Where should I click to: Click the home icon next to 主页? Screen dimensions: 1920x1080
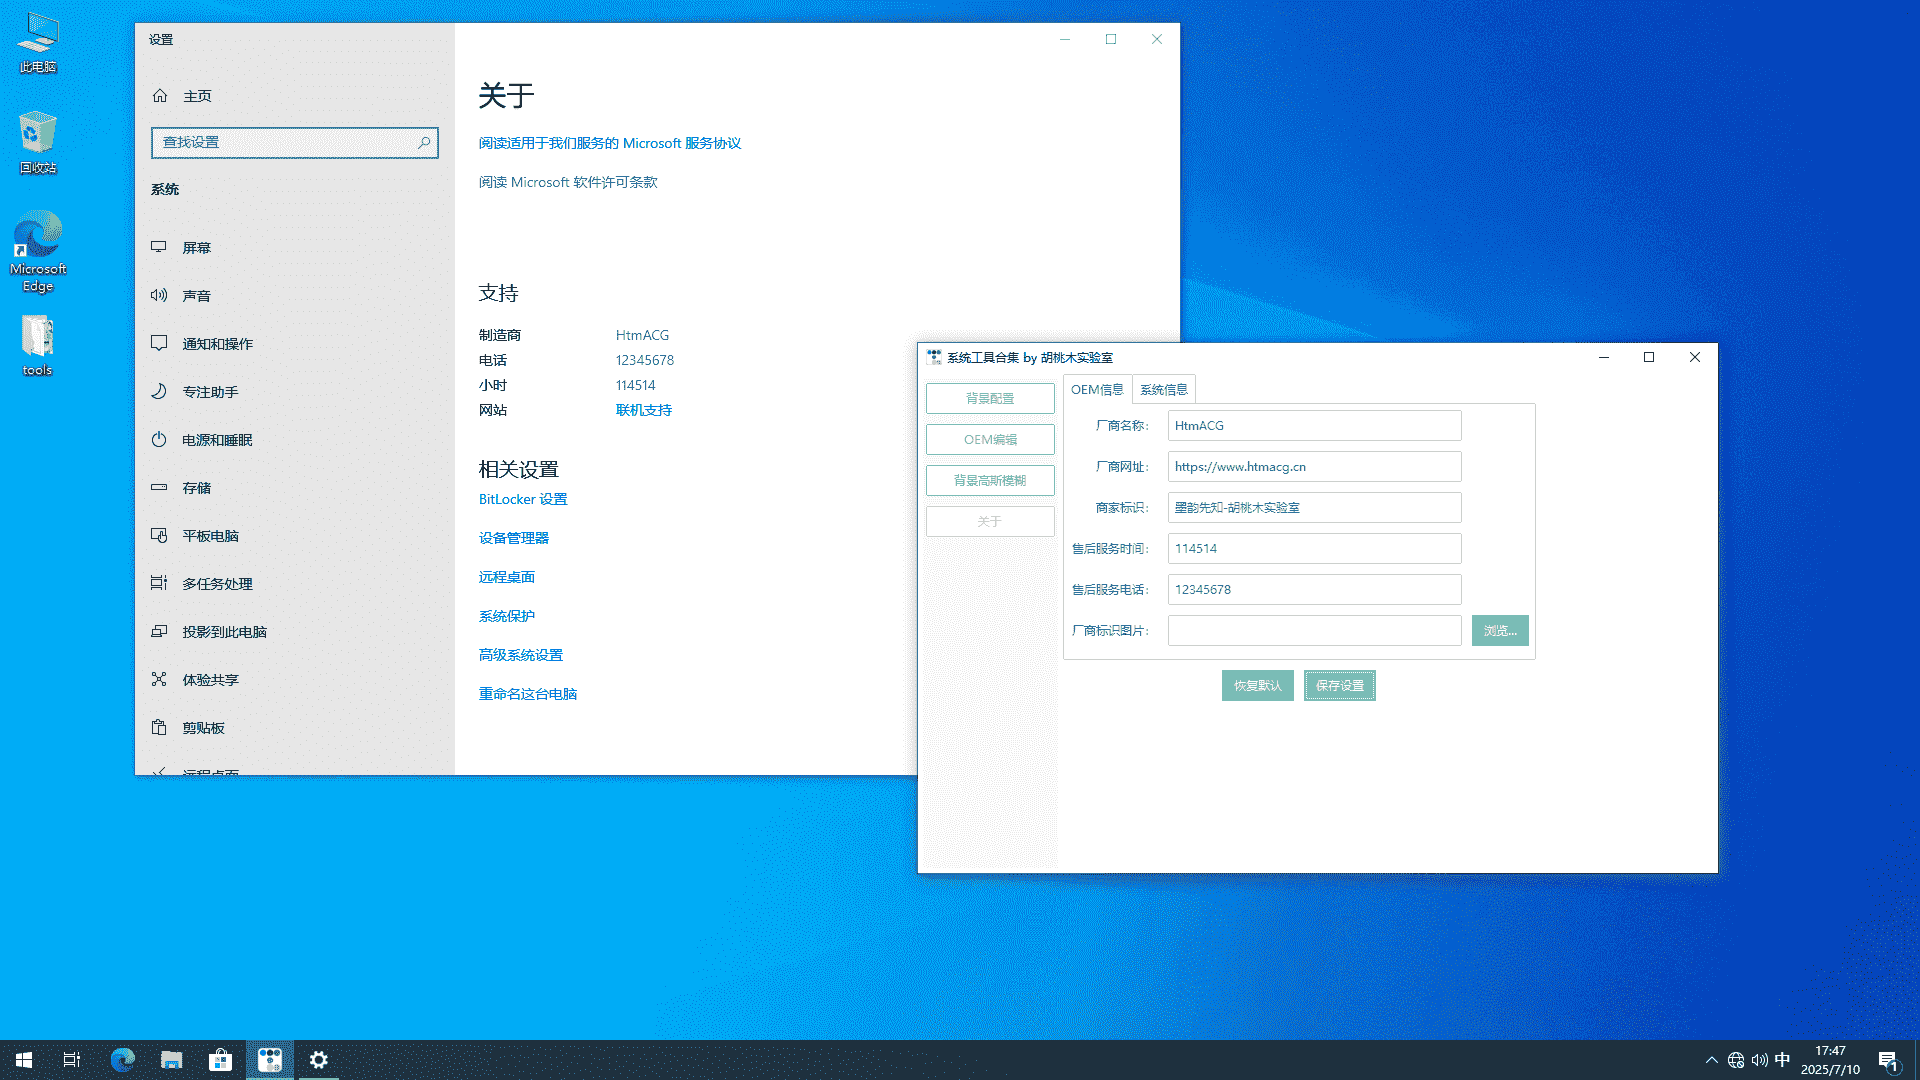click(x=160, y=96)
